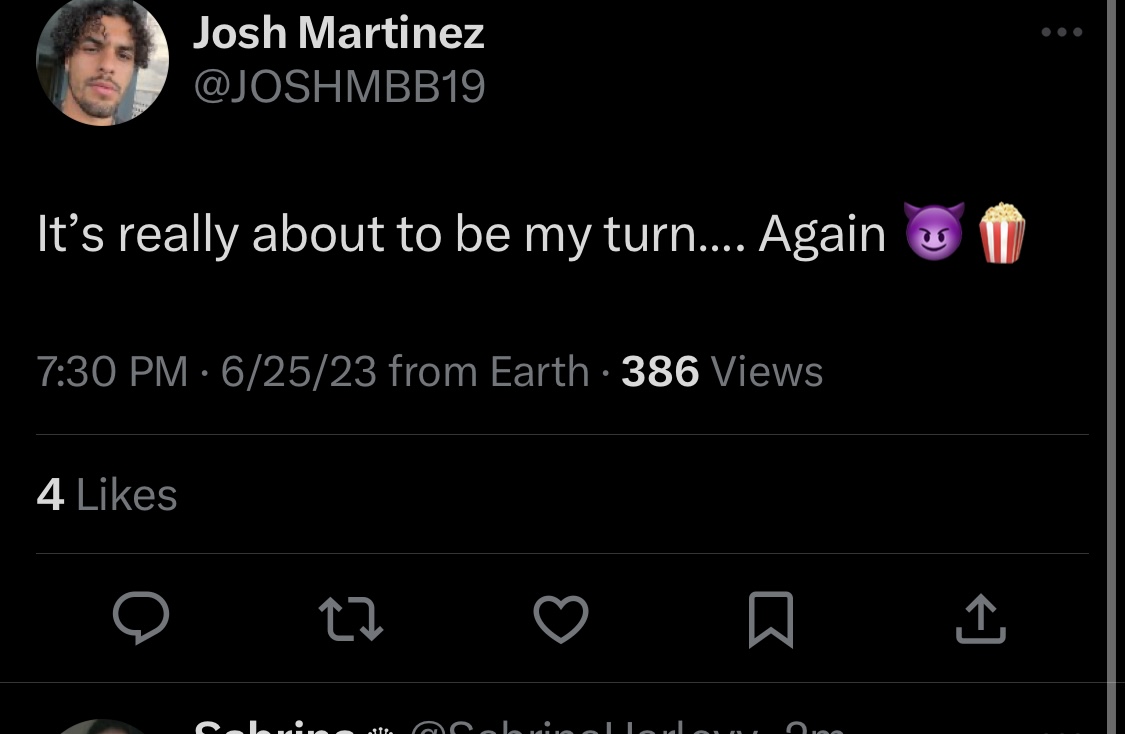This screenshot has height=734, width=1125.
Task: Open Josh Martinez's profile picture
Action: (103, 61)
